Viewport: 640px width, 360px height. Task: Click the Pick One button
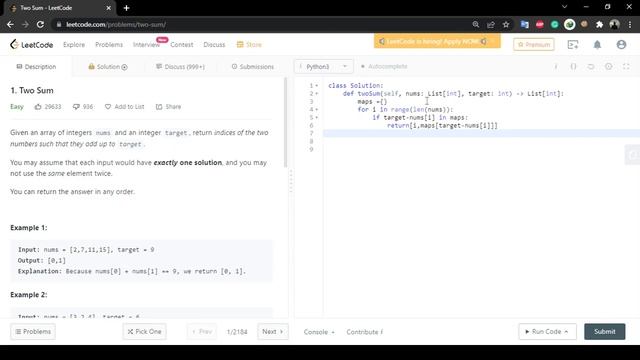[x=144, y=331]
